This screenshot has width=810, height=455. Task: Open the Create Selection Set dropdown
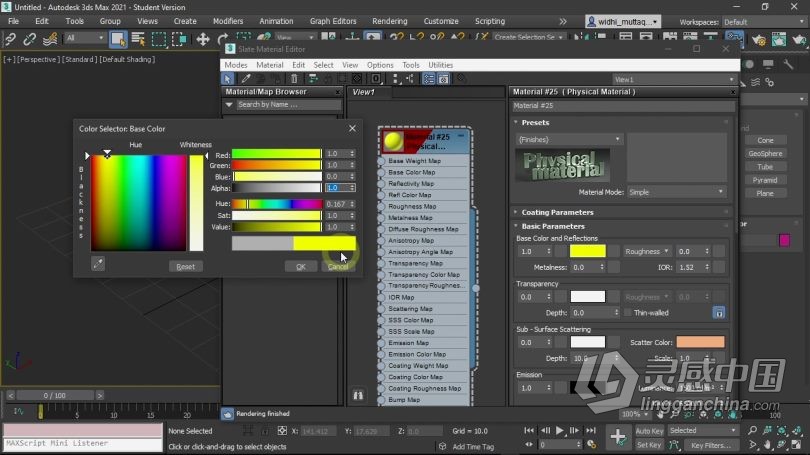coord(528,37)
